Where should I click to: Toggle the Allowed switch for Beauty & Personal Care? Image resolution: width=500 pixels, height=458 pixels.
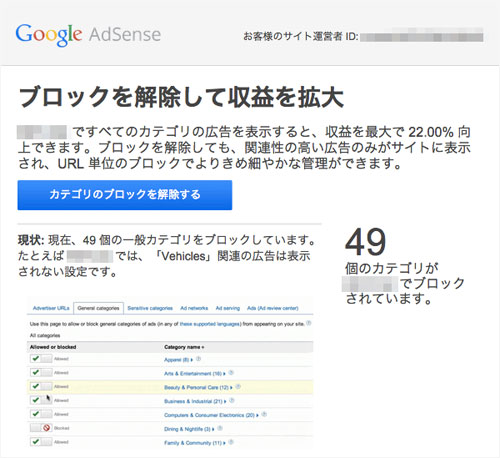[x=41, y=386]
